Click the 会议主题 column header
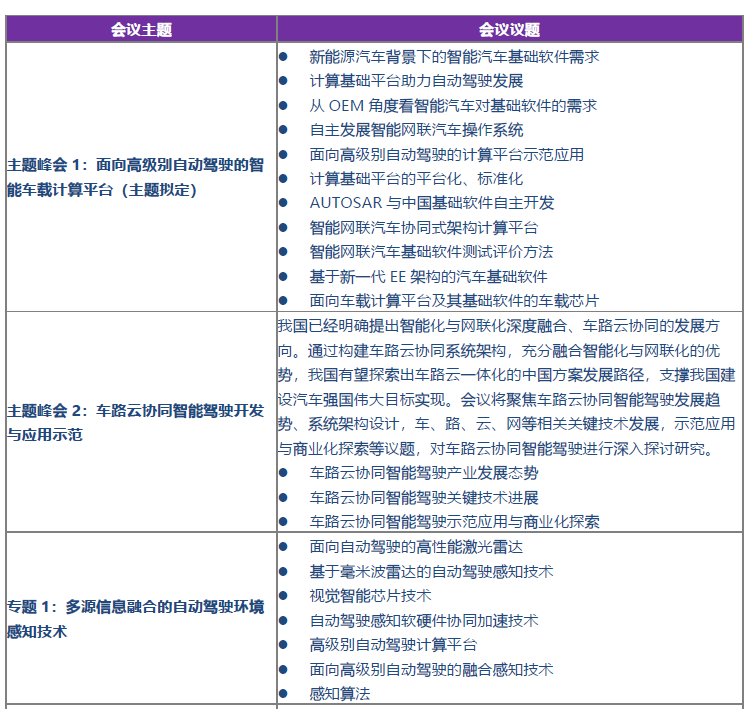The width and height of the screenshot is (748, 709). [141, 30]
